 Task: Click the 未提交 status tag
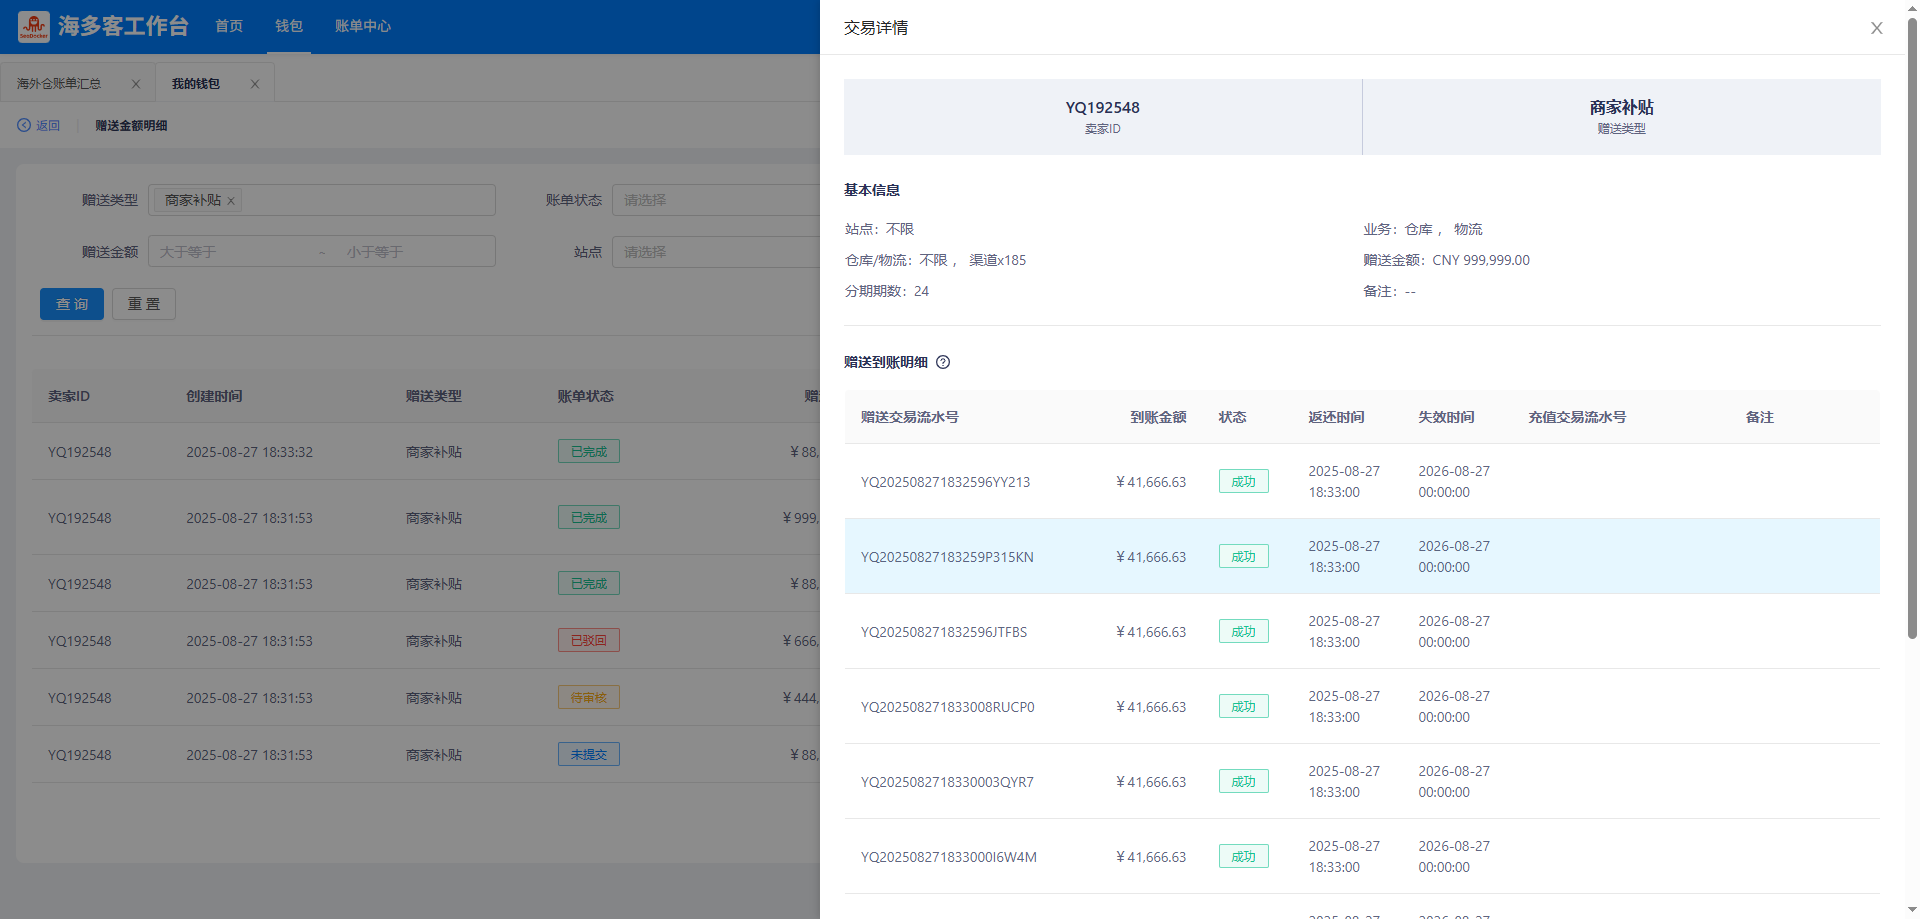(x=589, y=754)
